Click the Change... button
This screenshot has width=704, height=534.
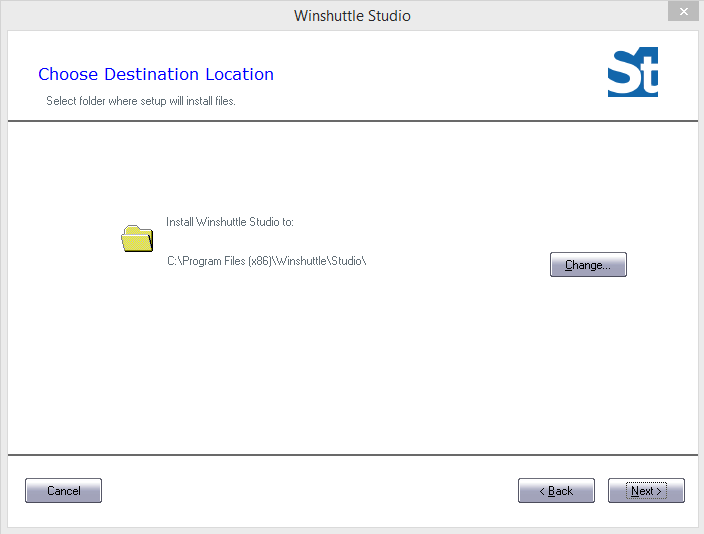pos(588,265)
